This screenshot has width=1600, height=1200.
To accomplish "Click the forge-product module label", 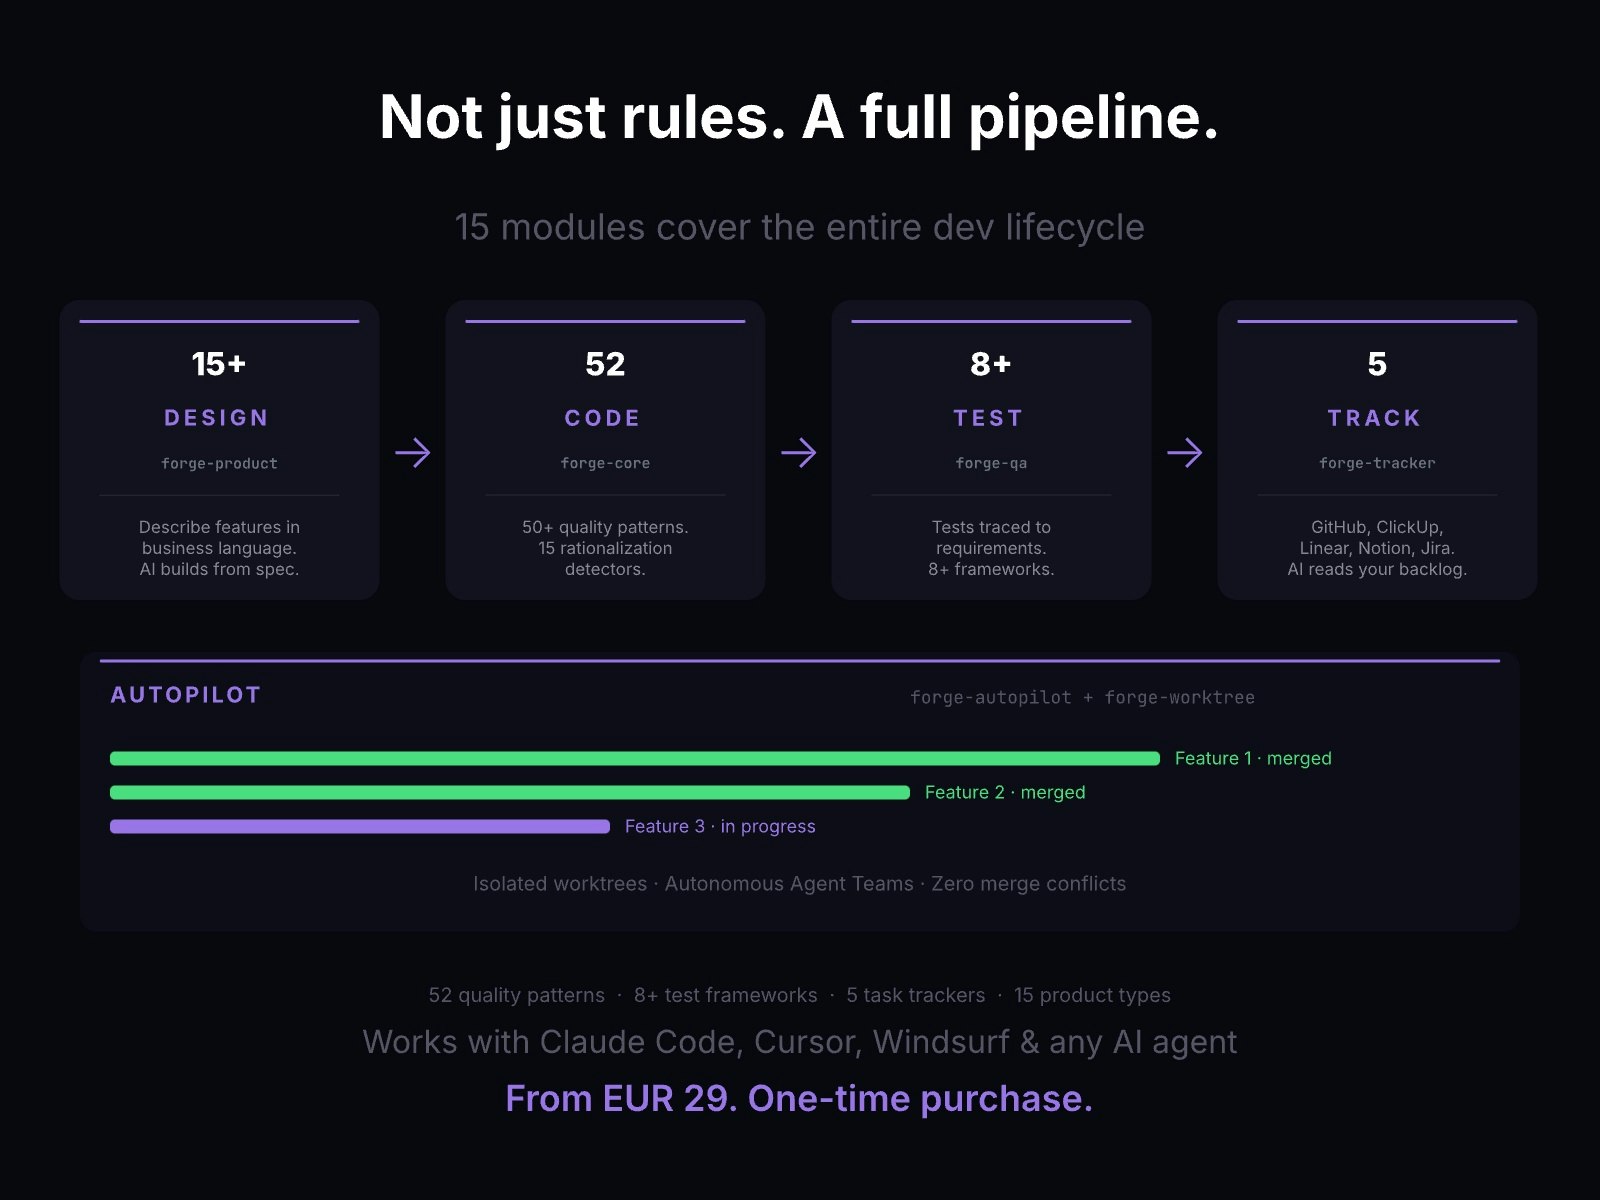I will pos(219,463).
